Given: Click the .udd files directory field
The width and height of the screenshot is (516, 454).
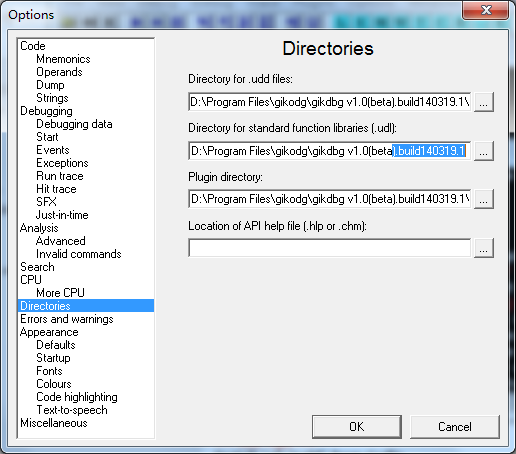Looking at the screenshot, I should tap(330, 102).
